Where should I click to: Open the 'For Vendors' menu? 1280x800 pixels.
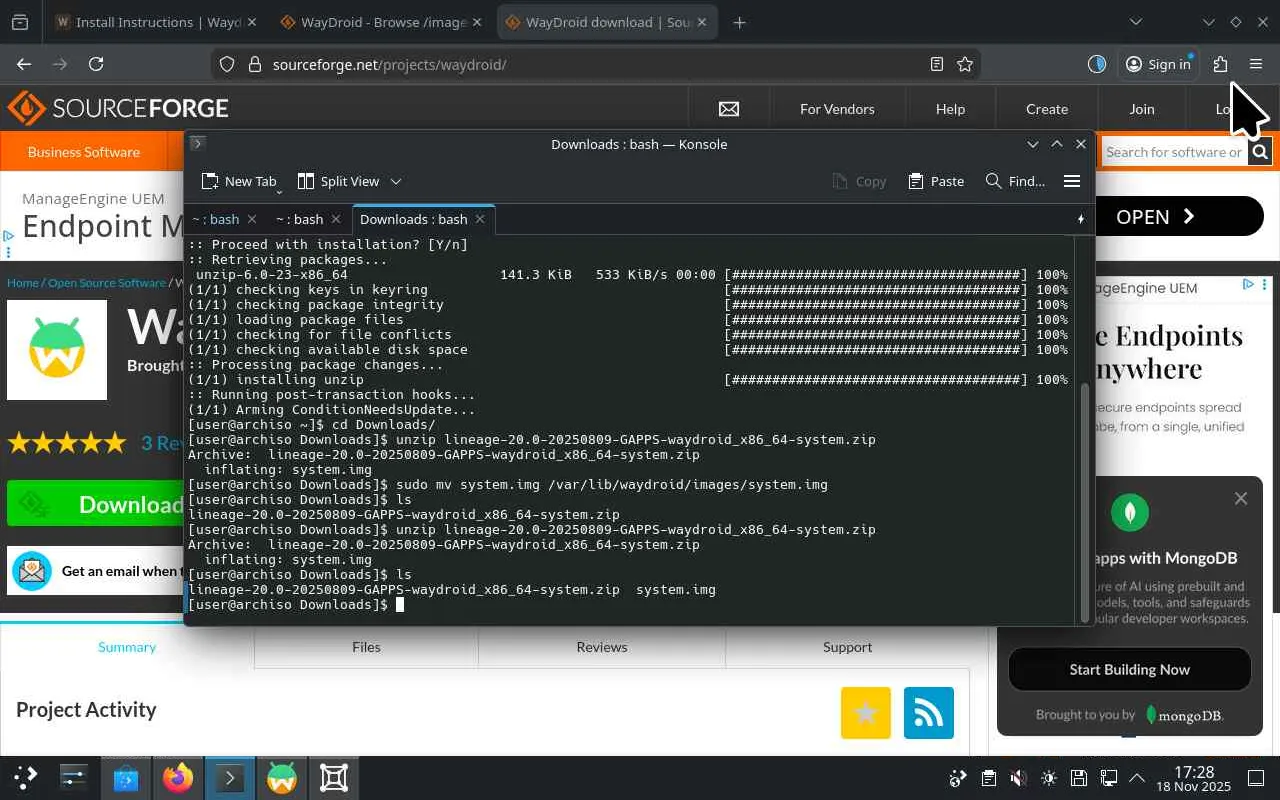pyautogui.click(x=837, y=109)
